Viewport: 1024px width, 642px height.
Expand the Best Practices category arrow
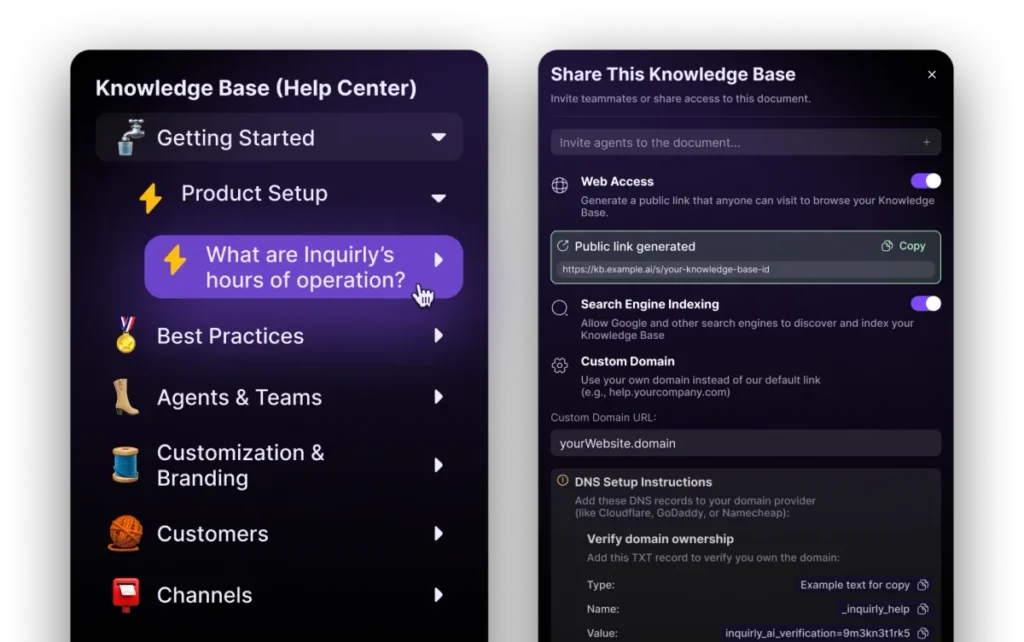(x=438, y=336)
